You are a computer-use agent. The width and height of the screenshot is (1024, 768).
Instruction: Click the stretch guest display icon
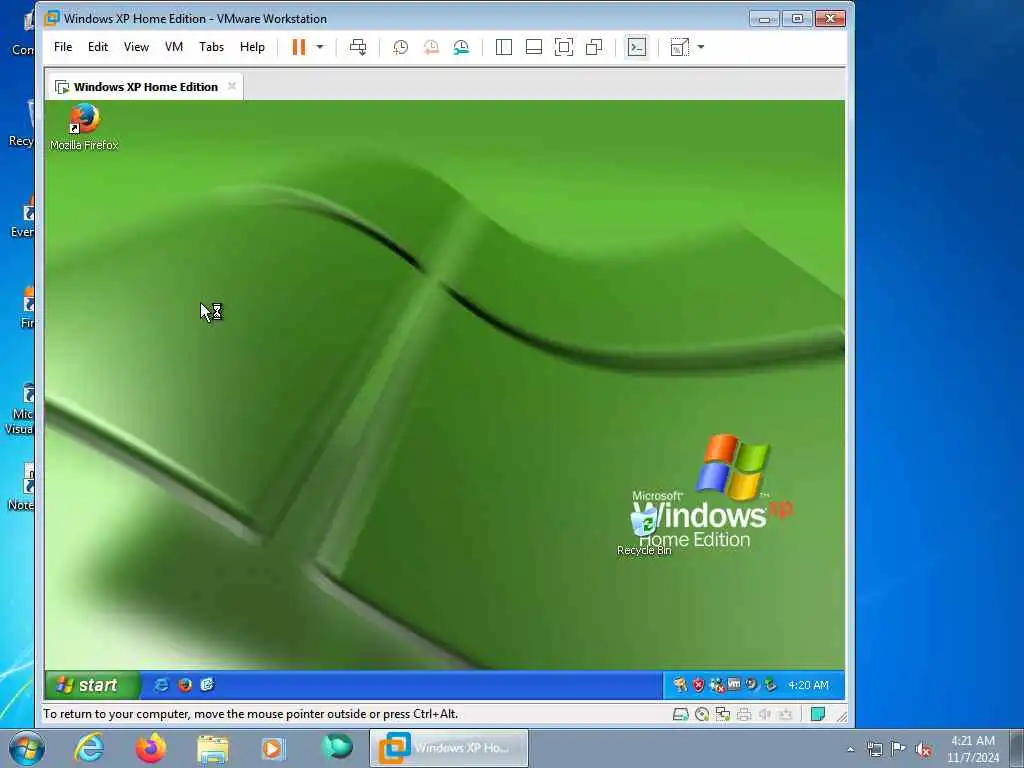pos(680,47)
